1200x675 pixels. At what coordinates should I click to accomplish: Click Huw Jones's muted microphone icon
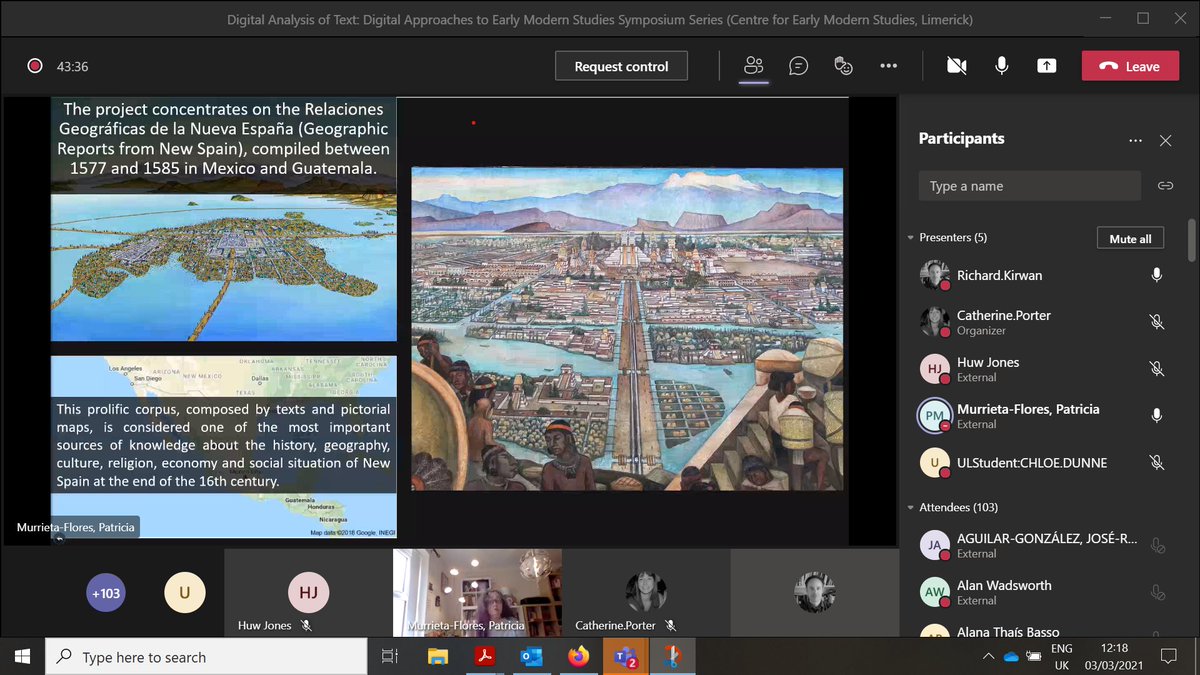click(1156, 369)
